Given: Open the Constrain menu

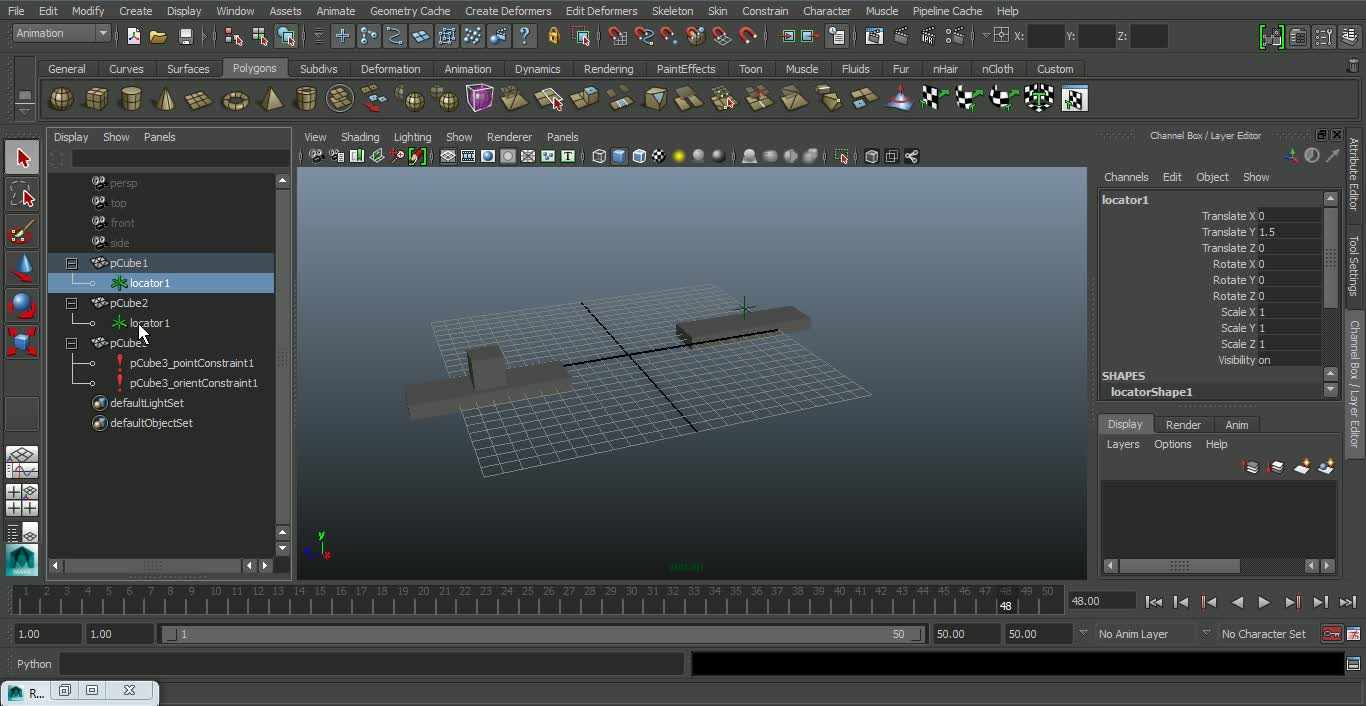Looking at the screenshot, I should pyautogui.click(x=765, y=11).
